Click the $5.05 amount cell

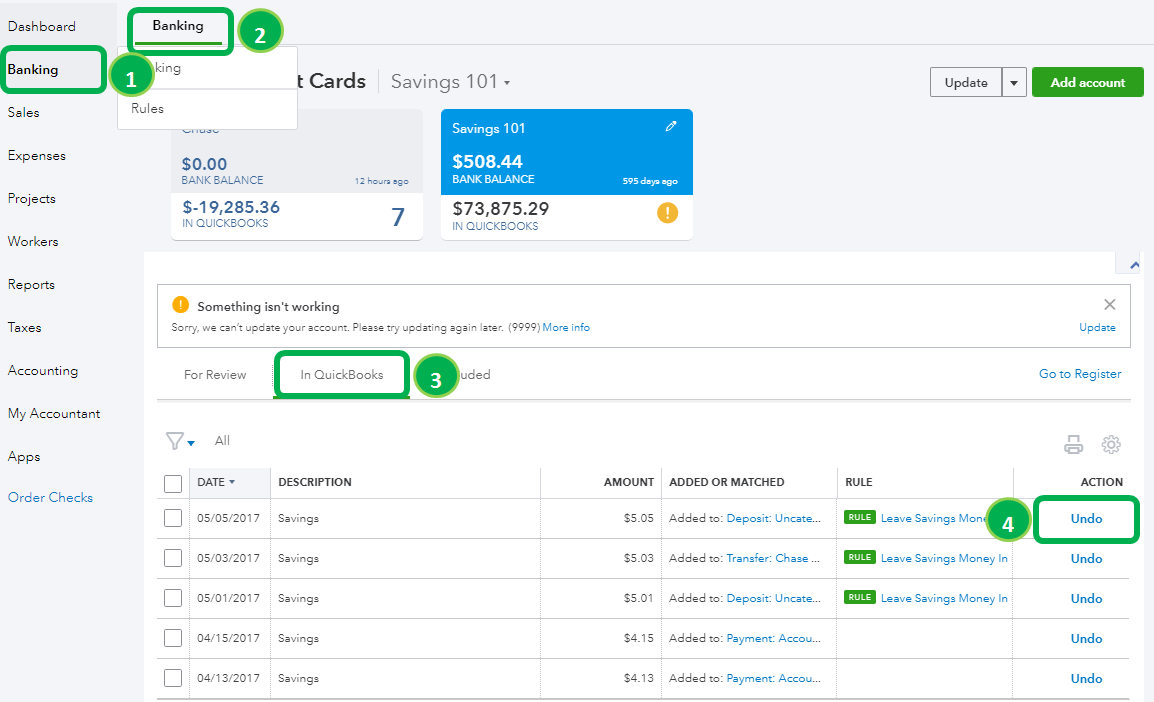click(x=638, y=518)
